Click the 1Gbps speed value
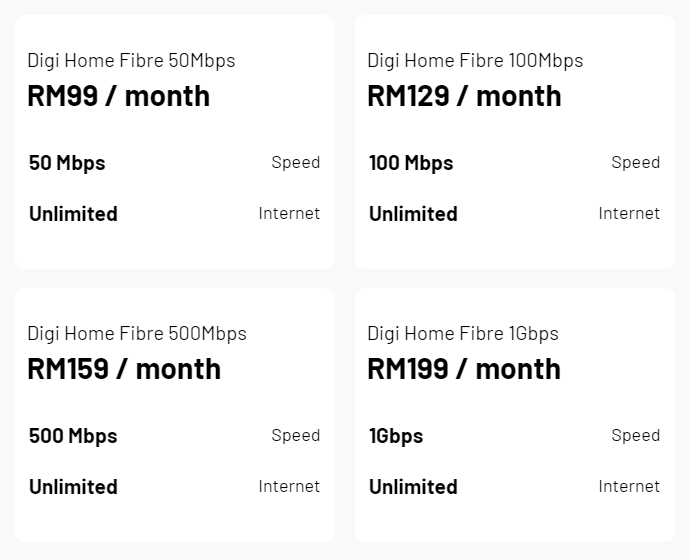690x560 pixels. click(396, 436)
